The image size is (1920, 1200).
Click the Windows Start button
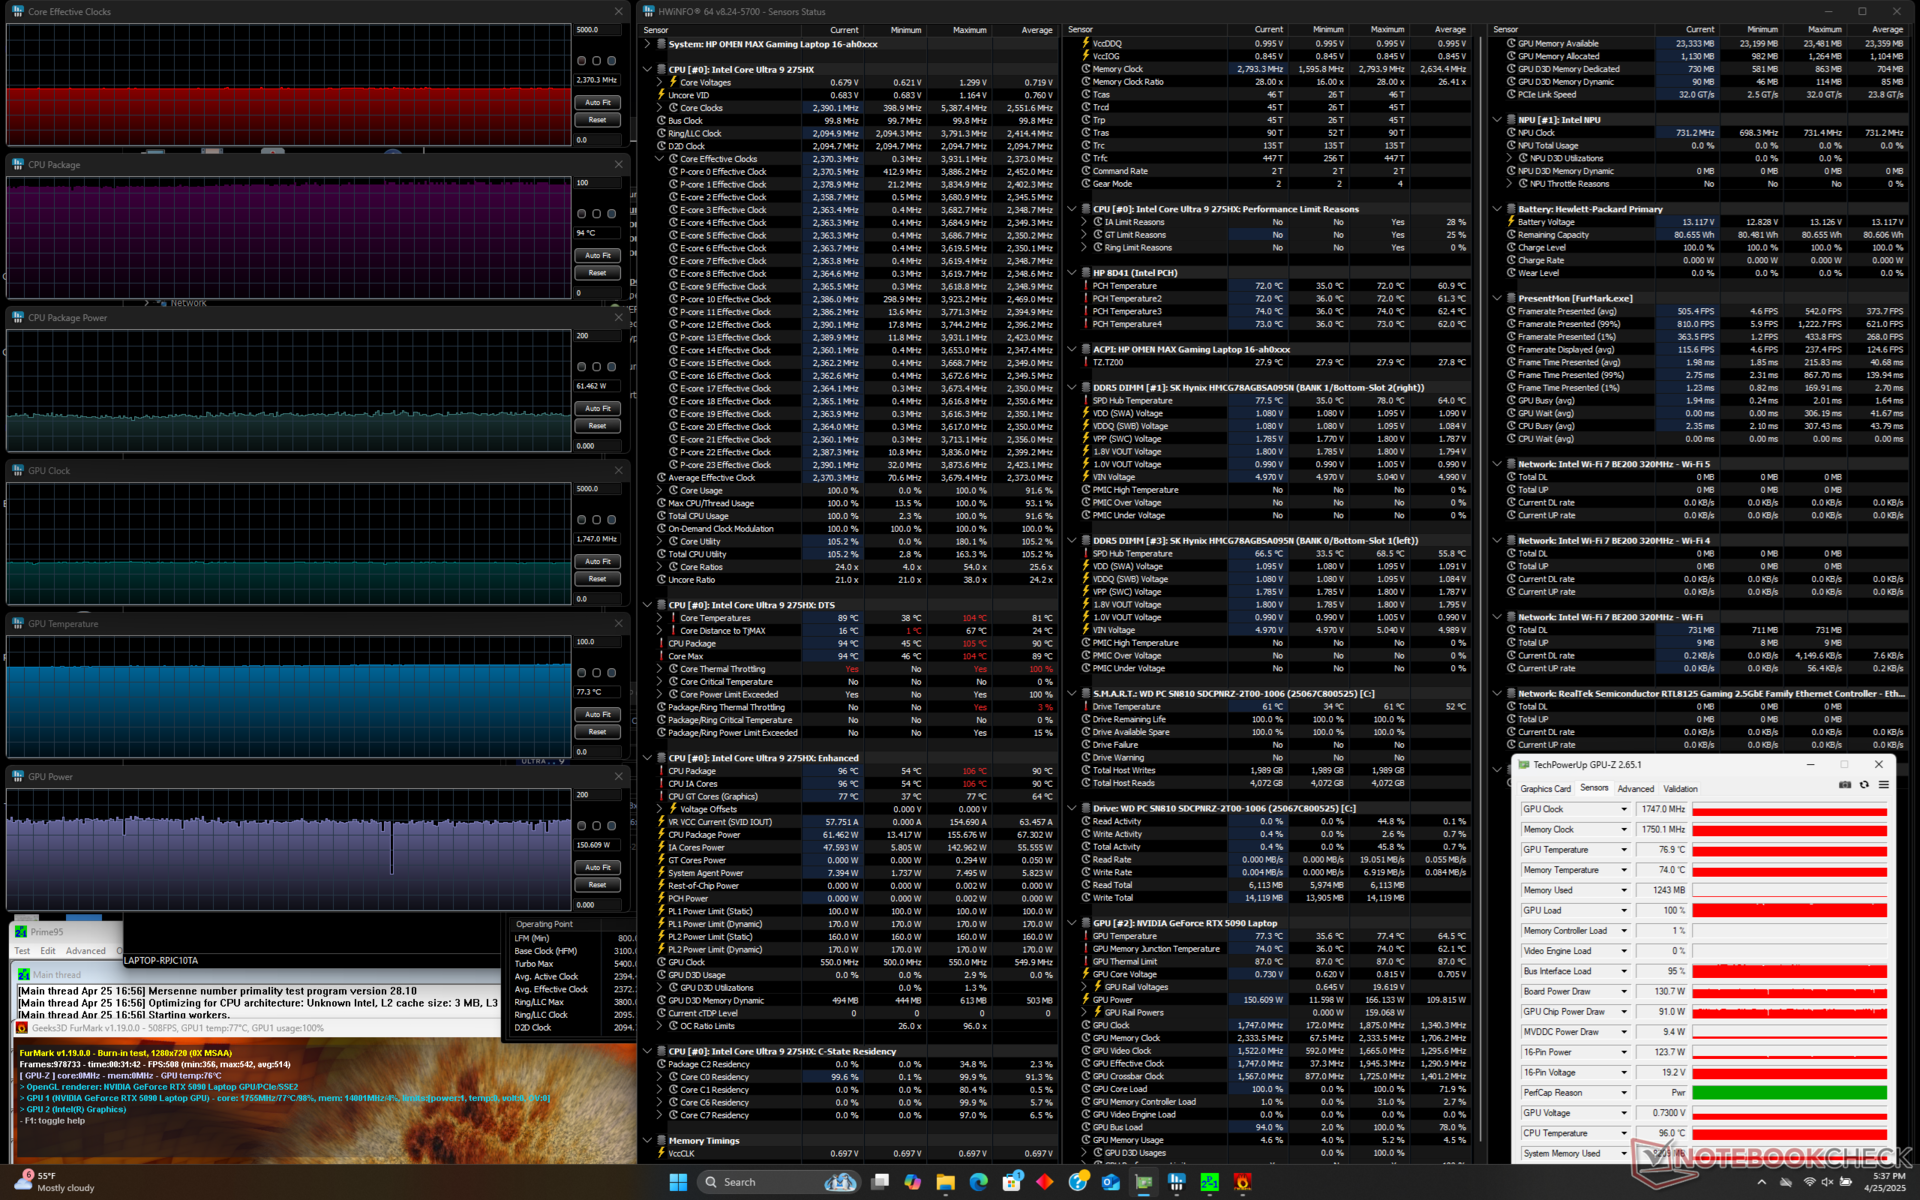click(x=678, y=1182)
